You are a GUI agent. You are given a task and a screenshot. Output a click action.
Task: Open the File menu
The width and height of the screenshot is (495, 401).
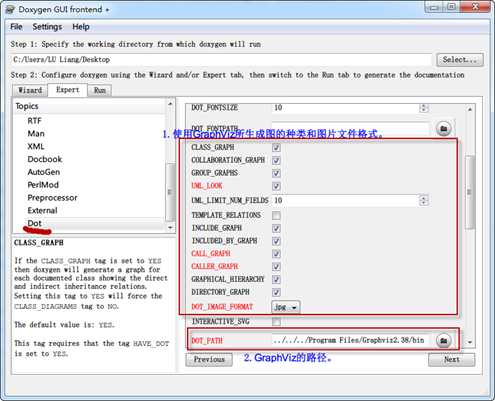pyautogui.click(x=16, y=27)
